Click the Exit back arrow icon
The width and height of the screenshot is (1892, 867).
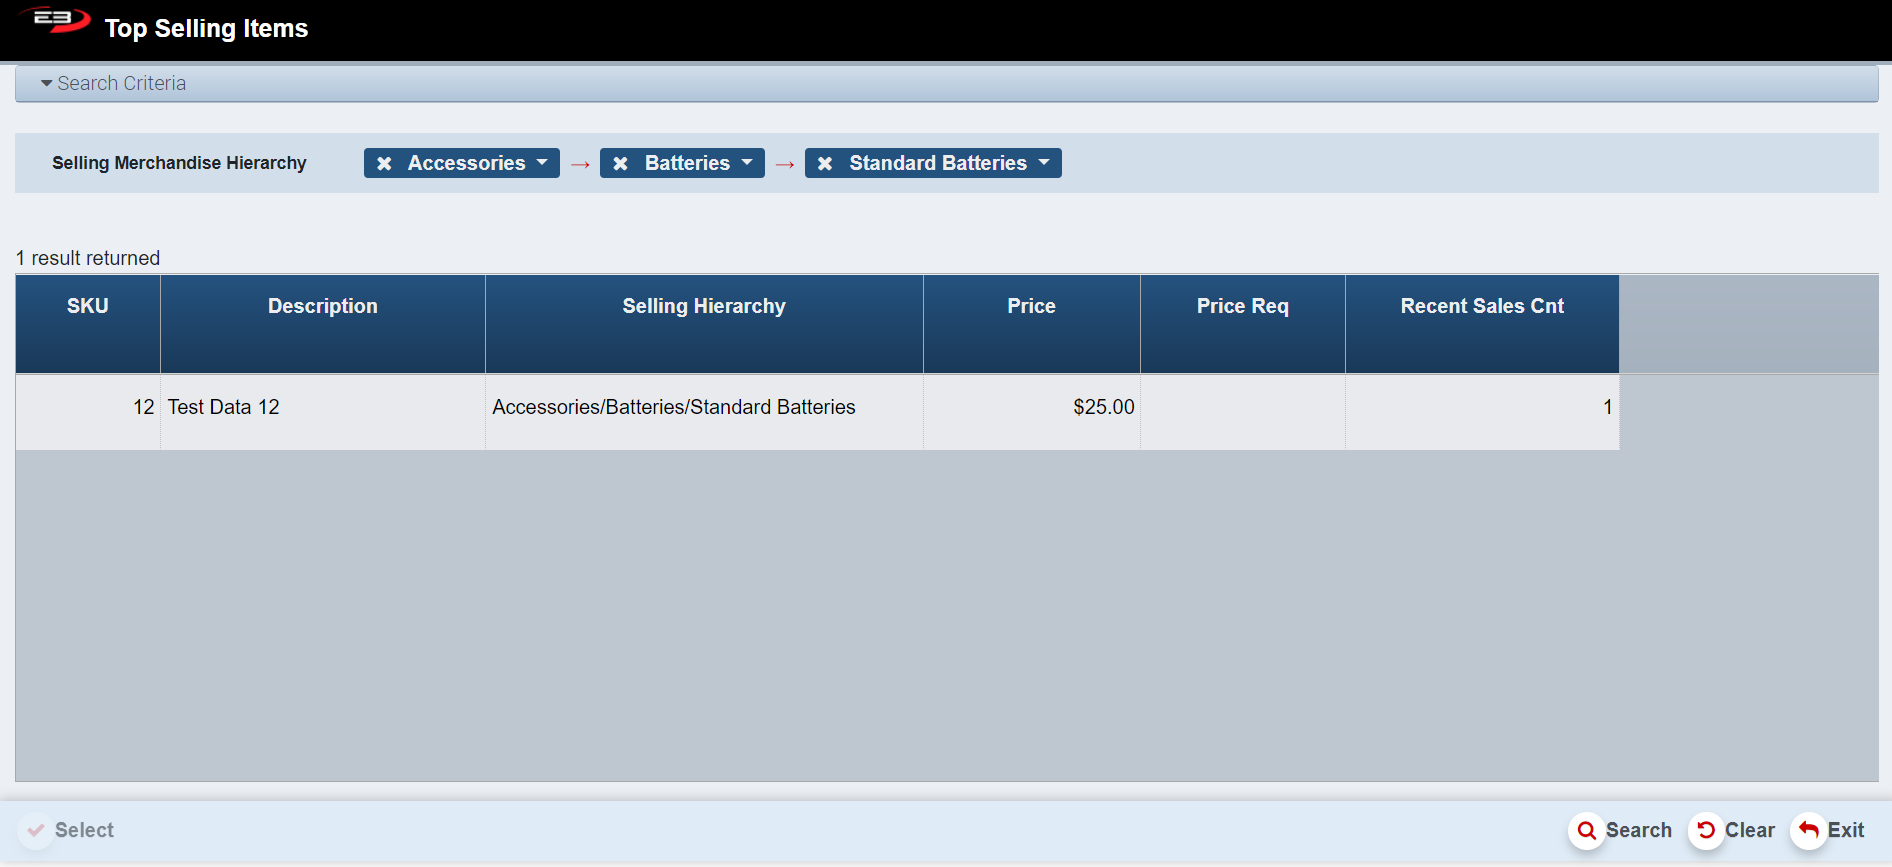1808,830
